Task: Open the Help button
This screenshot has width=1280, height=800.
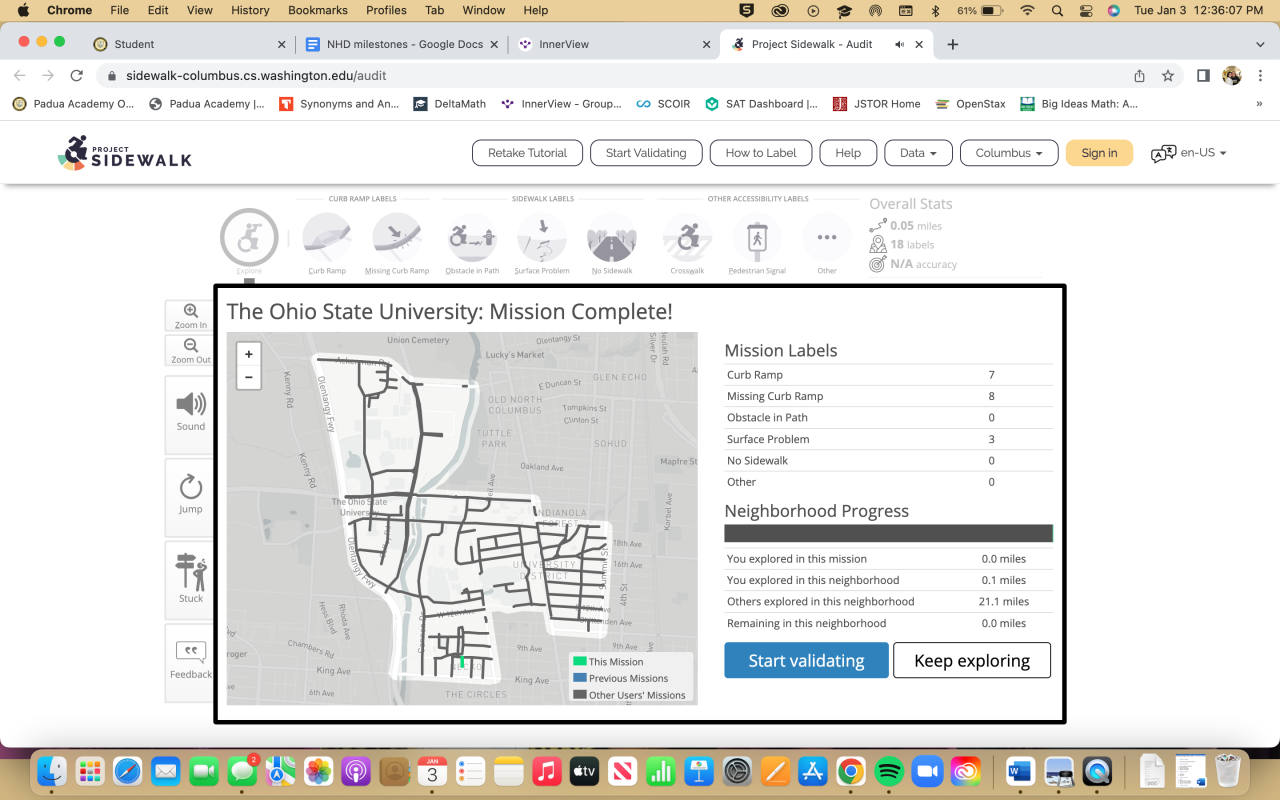Action: (848, 153)
